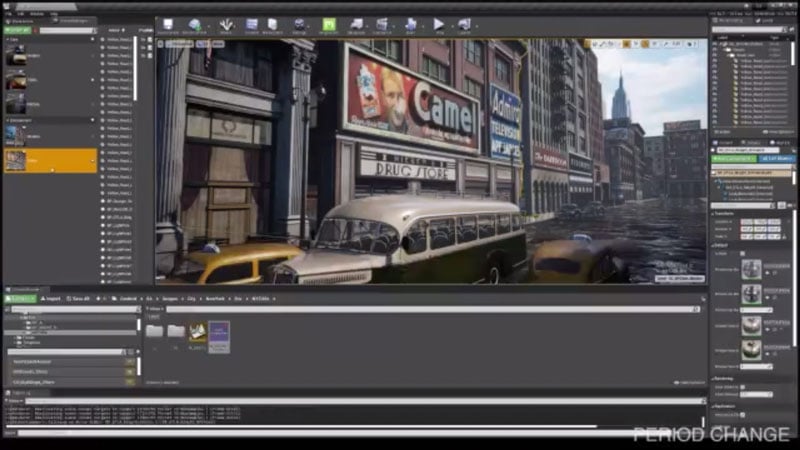Image resolution: width=800 pixels, height=450 pixels.
Task: Click the blue Edit Blueprint button
Action: (x=777, y=159)
